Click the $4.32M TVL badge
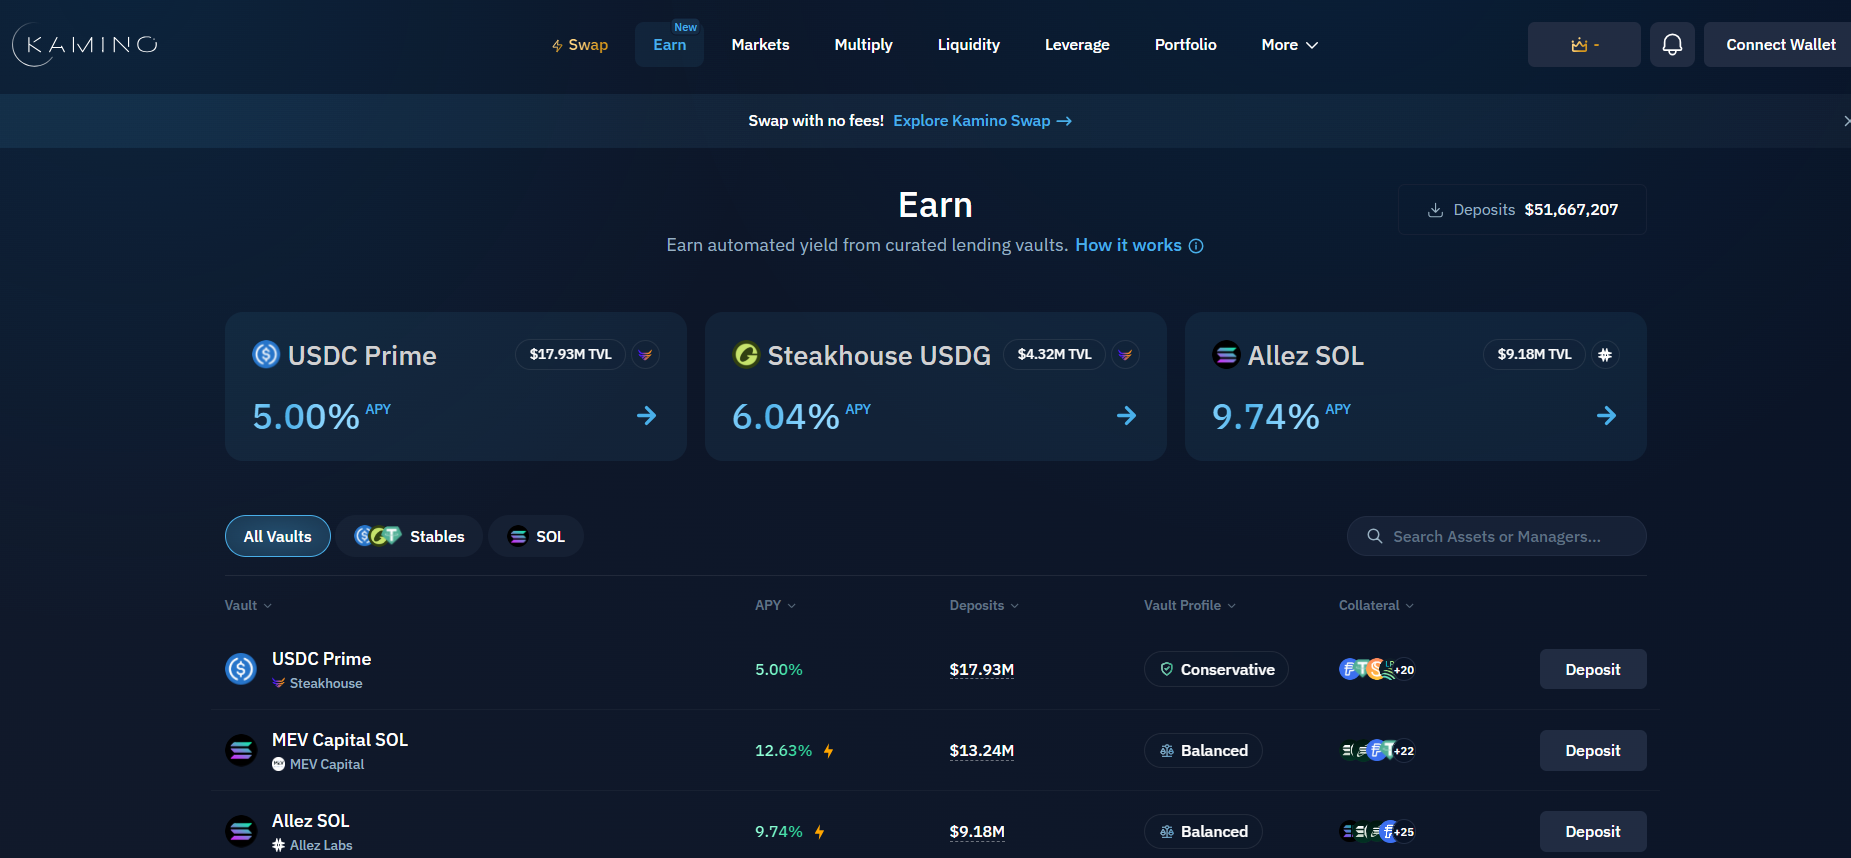1851x858 pixels. 1054,354
